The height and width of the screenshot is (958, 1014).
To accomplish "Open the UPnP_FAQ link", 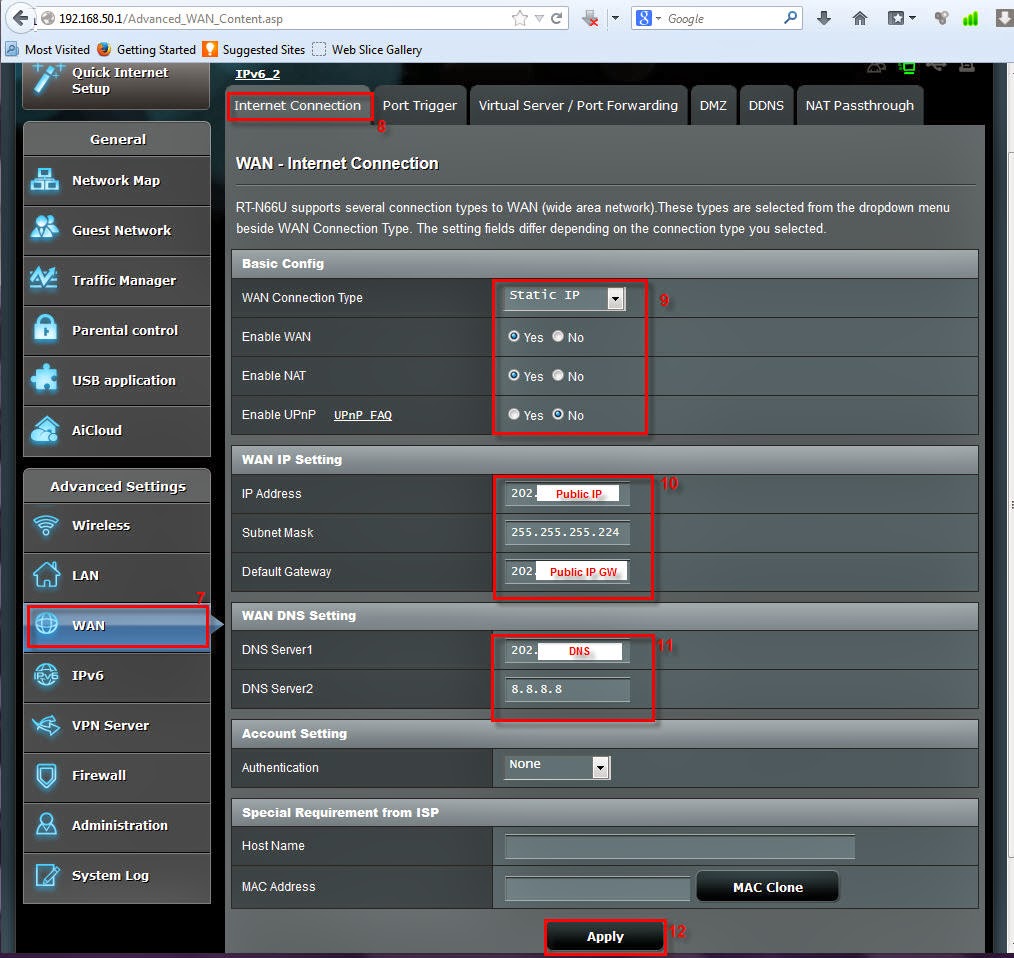I will pyautogui.click(x=363, y=415).
